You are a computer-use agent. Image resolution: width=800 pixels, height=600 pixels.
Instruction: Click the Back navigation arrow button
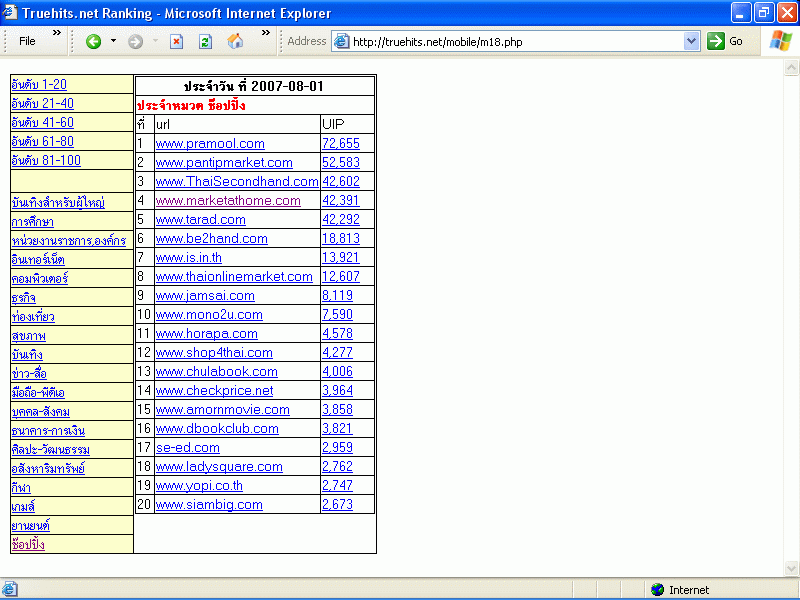coord(94,41)
